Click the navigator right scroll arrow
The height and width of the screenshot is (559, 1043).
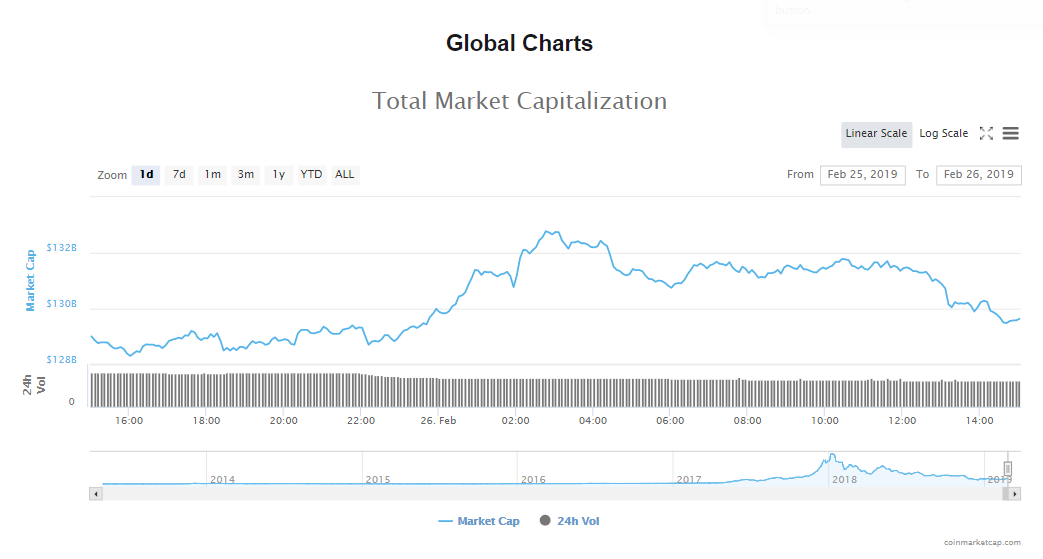[x=1014, y=494]
